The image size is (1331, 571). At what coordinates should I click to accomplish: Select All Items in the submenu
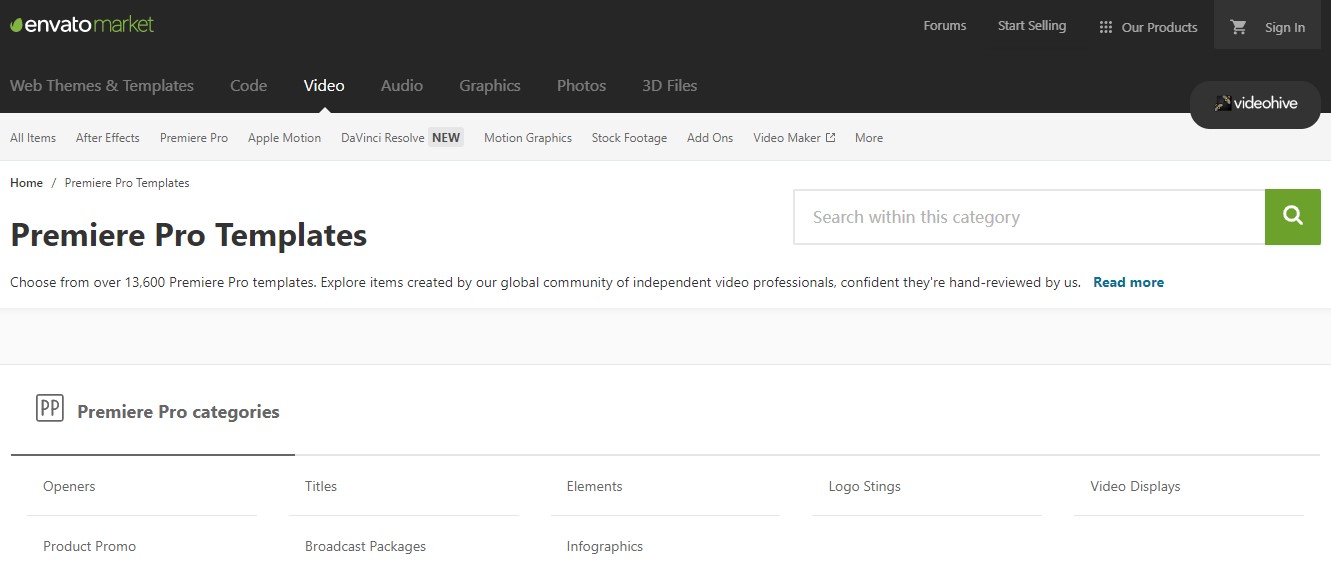click(x=33, y=138)
